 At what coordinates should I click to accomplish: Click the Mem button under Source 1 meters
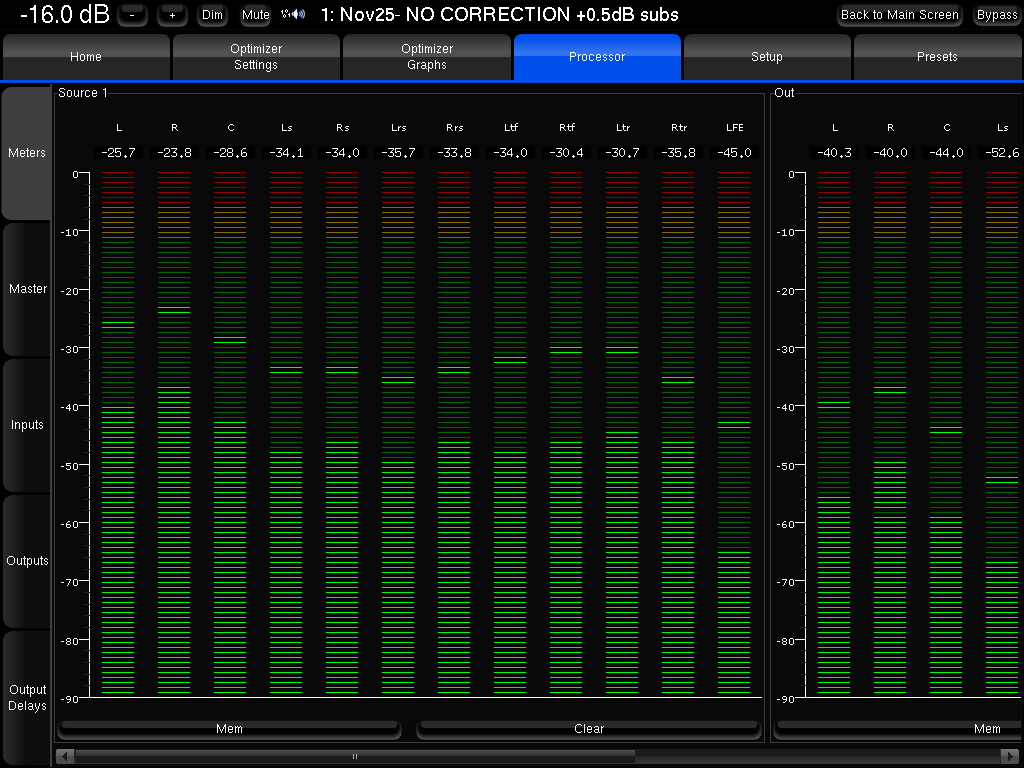point(229,729)
